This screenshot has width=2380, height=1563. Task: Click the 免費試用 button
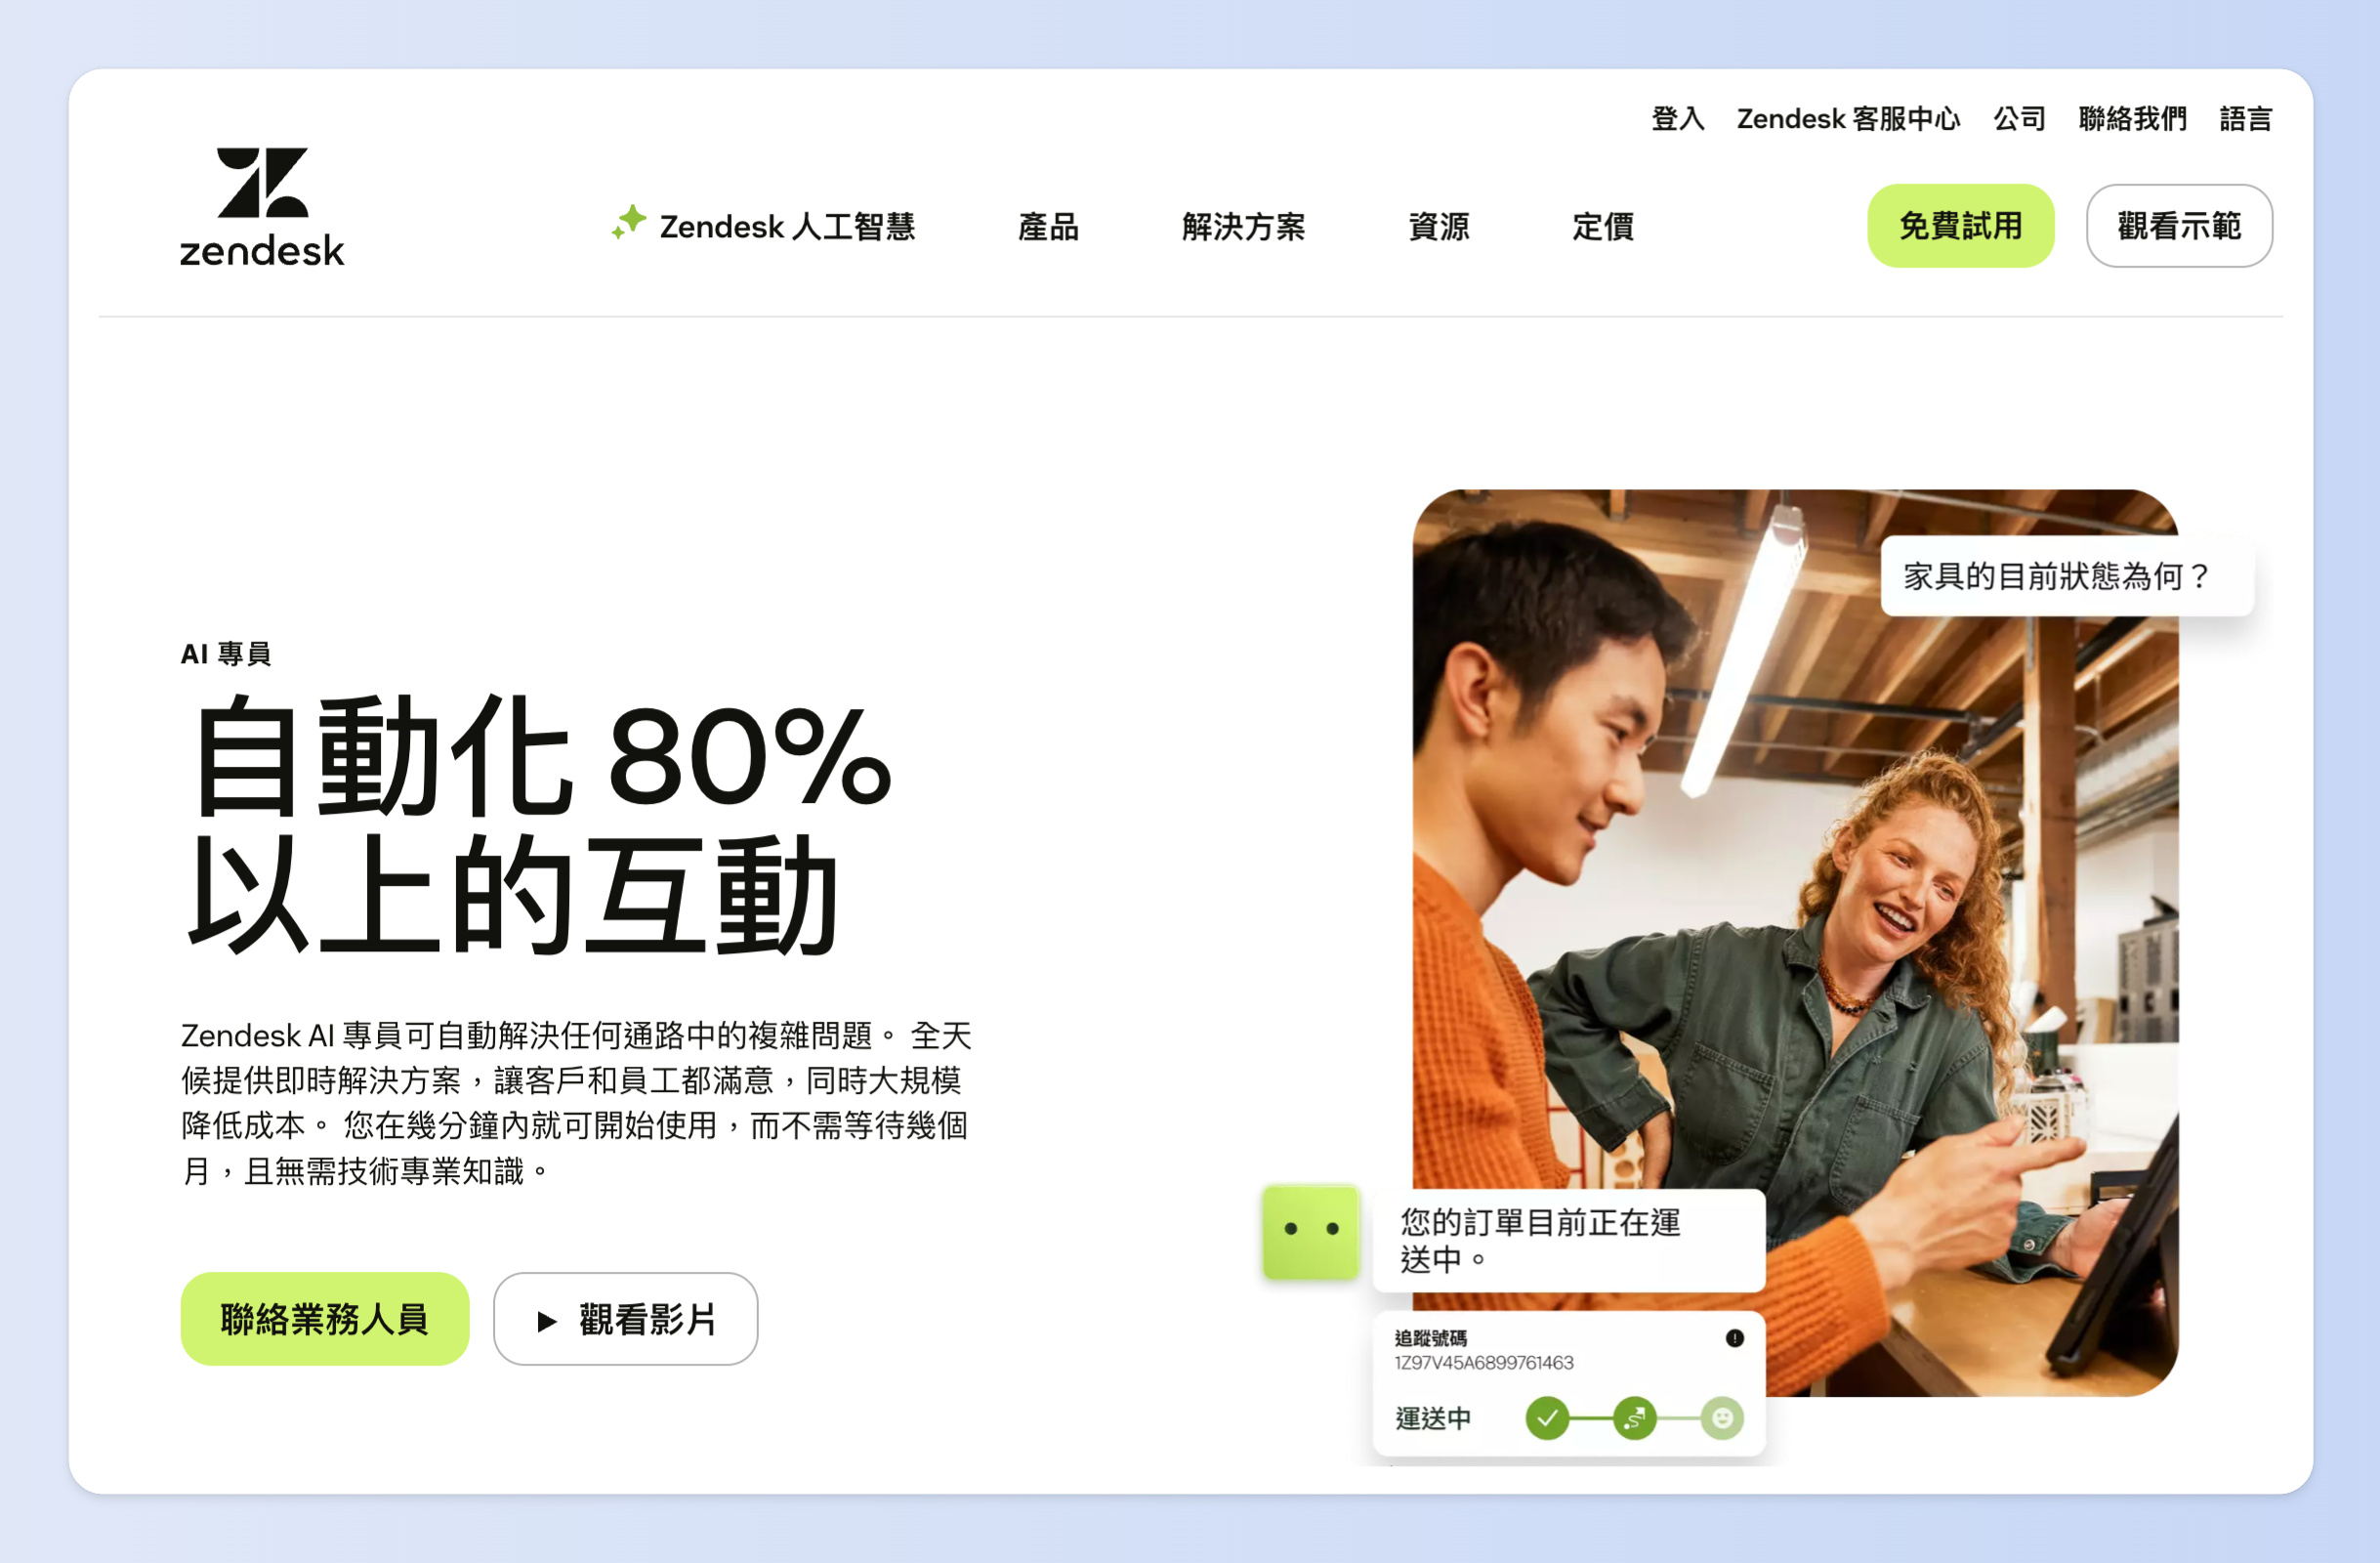1960,226
